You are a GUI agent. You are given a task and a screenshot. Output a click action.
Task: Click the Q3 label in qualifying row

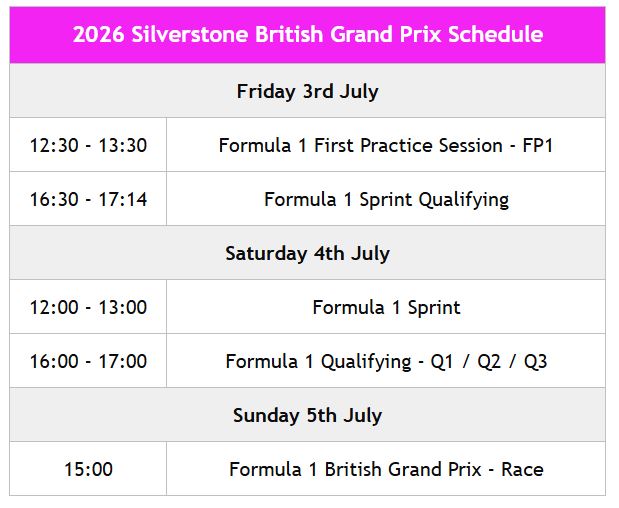coord(535,362)
